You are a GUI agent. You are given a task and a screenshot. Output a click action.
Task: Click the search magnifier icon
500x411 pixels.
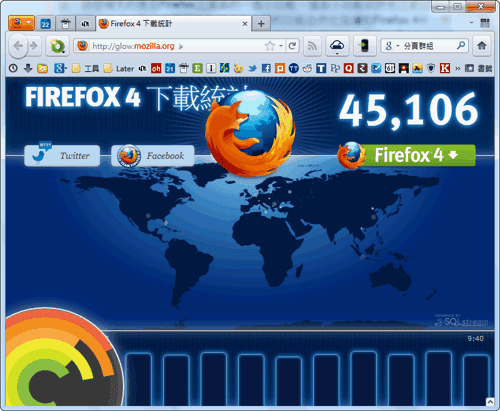461,45
